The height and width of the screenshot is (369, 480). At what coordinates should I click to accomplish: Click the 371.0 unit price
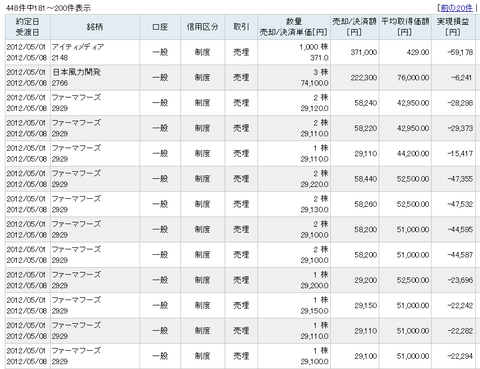click(x=319, y=58)
